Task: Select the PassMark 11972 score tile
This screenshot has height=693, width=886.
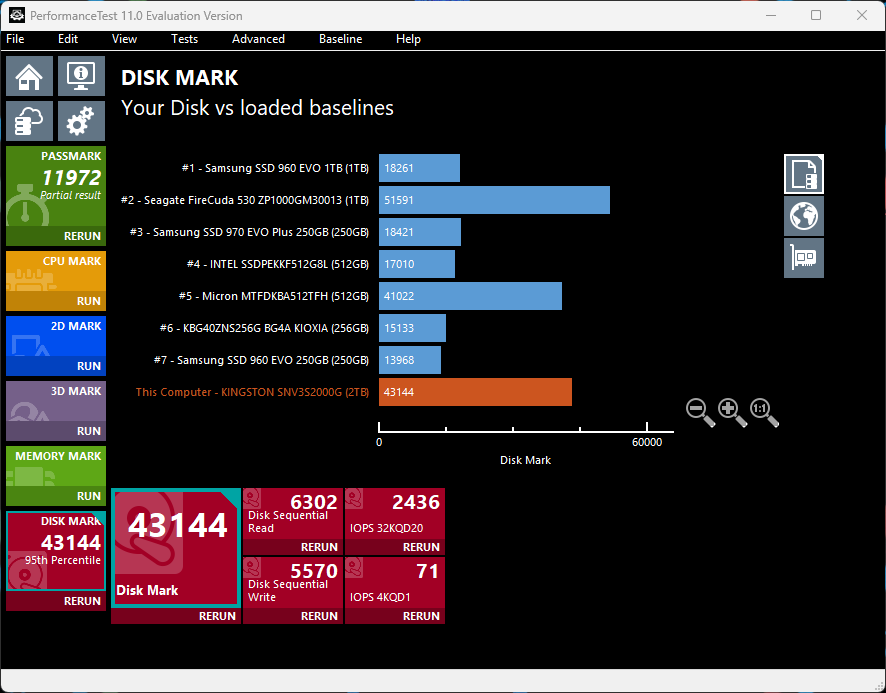Action: click(x=56, y=187)
